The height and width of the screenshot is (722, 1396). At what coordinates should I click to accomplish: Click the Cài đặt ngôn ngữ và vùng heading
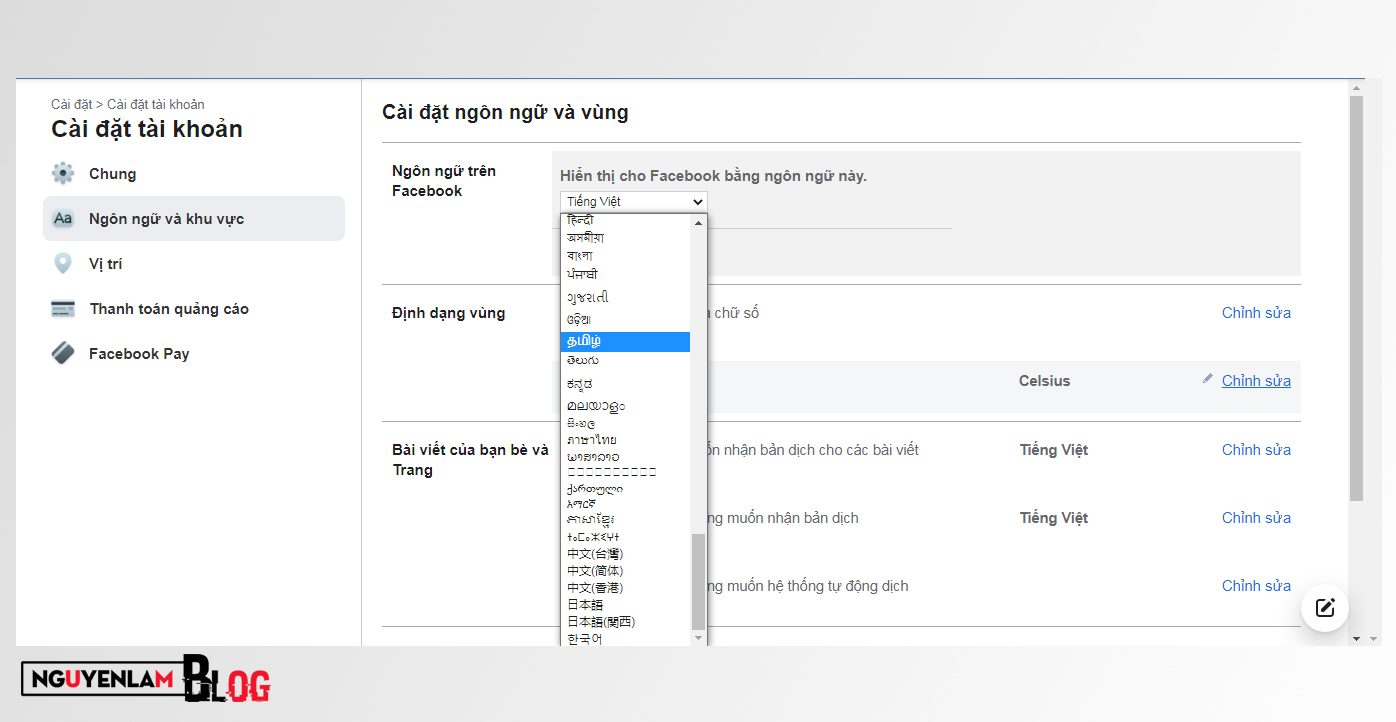(x=505, y=112)
